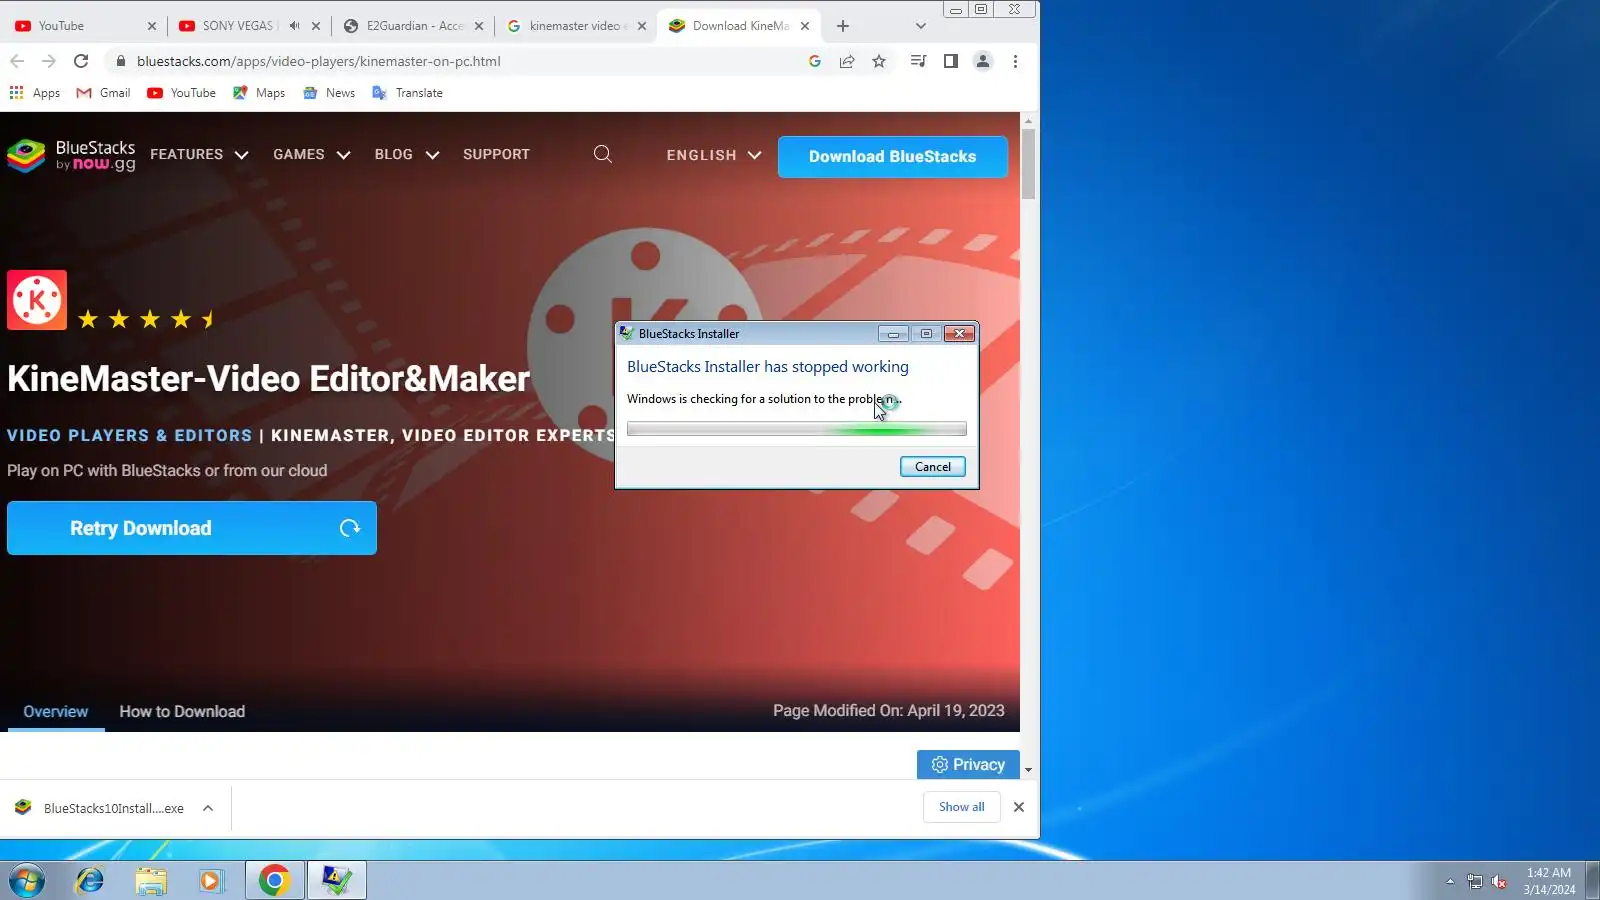Open the ENGLISH language dropdown
Viewport: 1600px width, 900px height.
[714, 155]
